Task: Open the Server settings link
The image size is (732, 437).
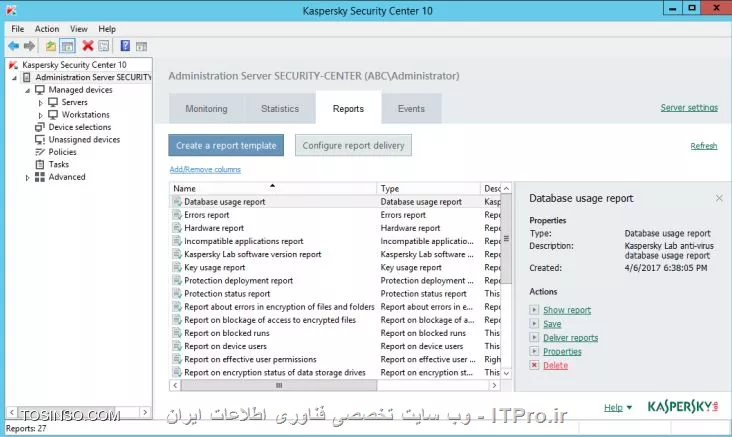Action: click(x=689, y=107)
